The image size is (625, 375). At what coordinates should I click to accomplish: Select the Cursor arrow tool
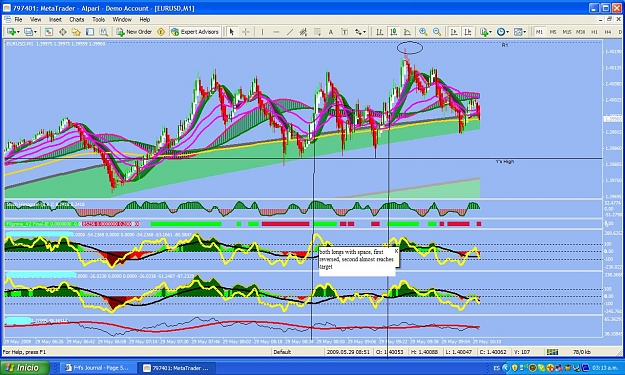pos(232,32)
